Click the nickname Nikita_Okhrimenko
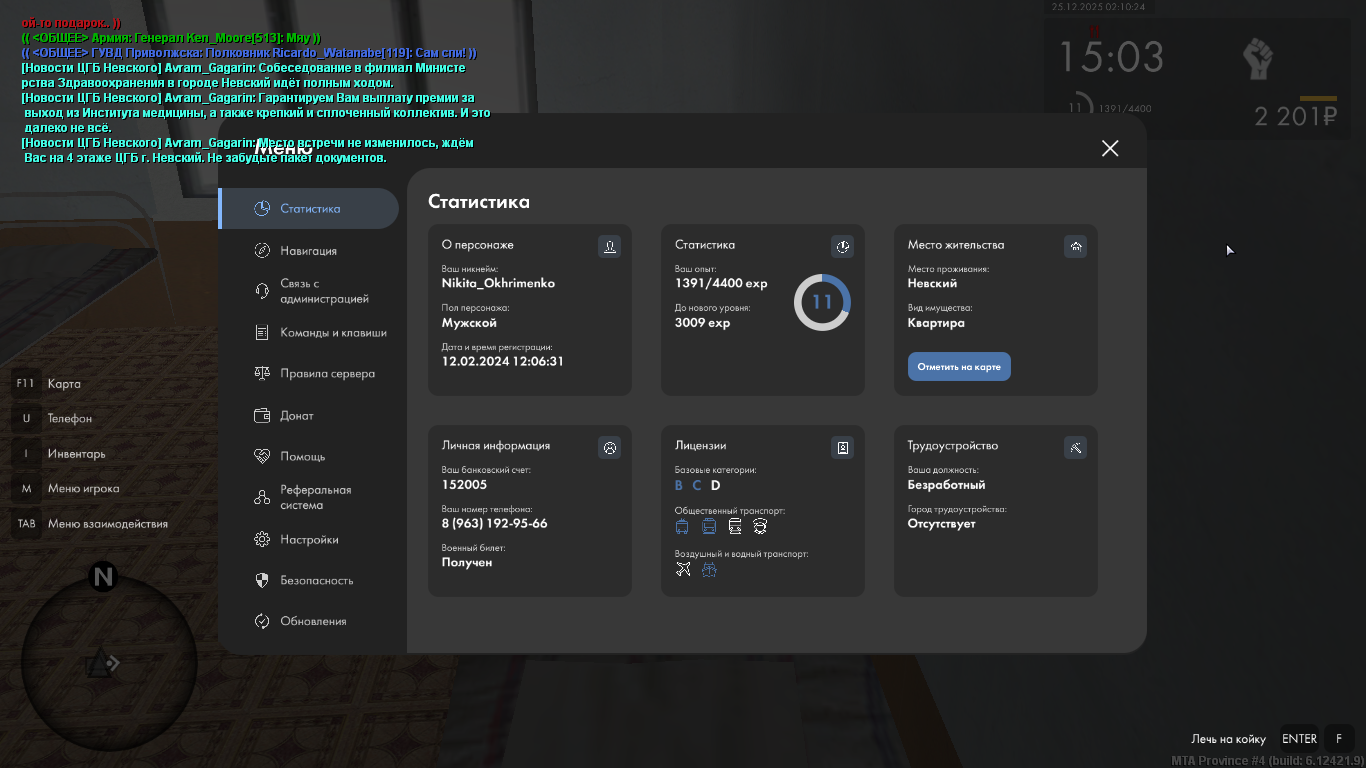This screenshot has height=768, width=1366. [x=498, y=283]
